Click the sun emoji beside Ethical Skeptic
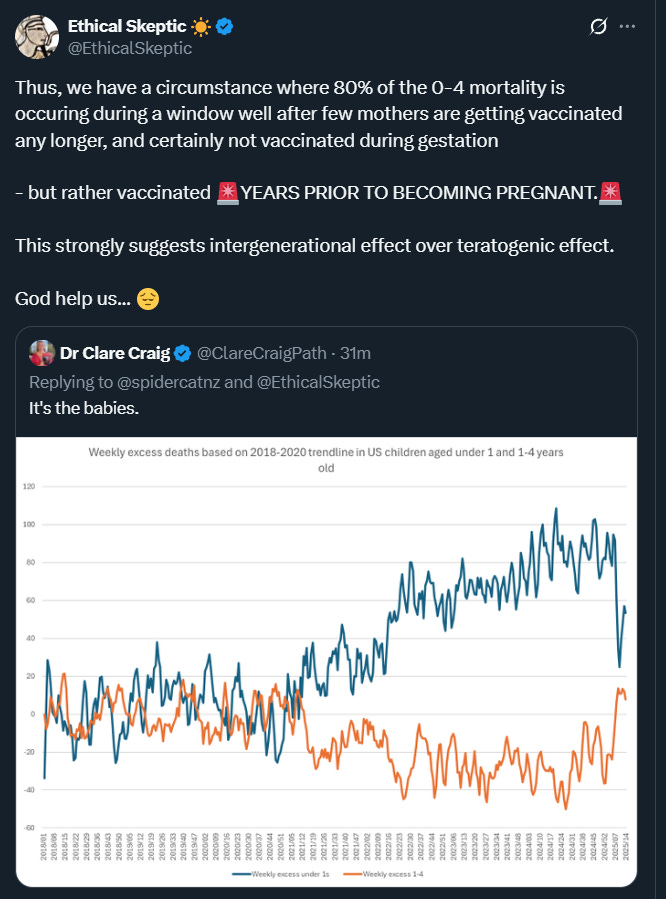Viewport: 666px width, 899px height. pyautogui.click(x=201, y=26)
